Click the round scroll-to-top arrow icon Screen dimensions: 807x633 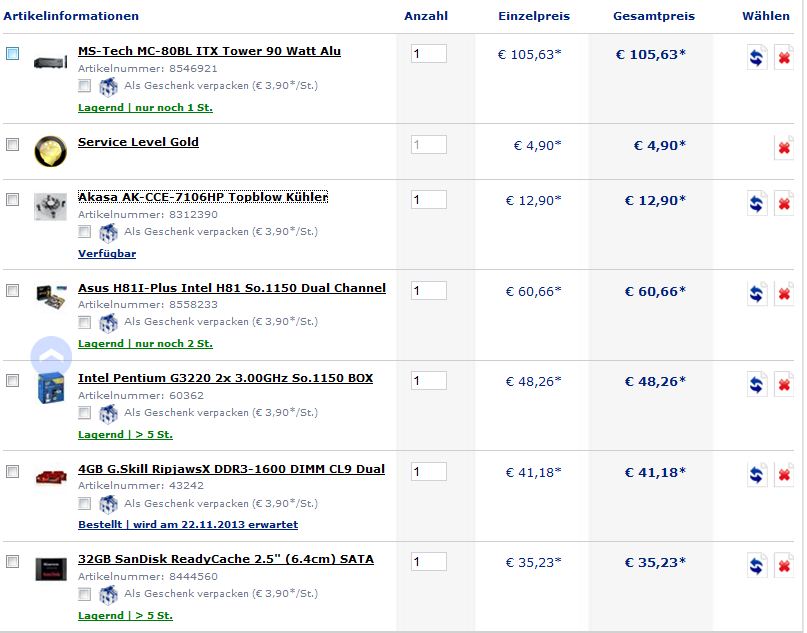click(x=51, y=356)
